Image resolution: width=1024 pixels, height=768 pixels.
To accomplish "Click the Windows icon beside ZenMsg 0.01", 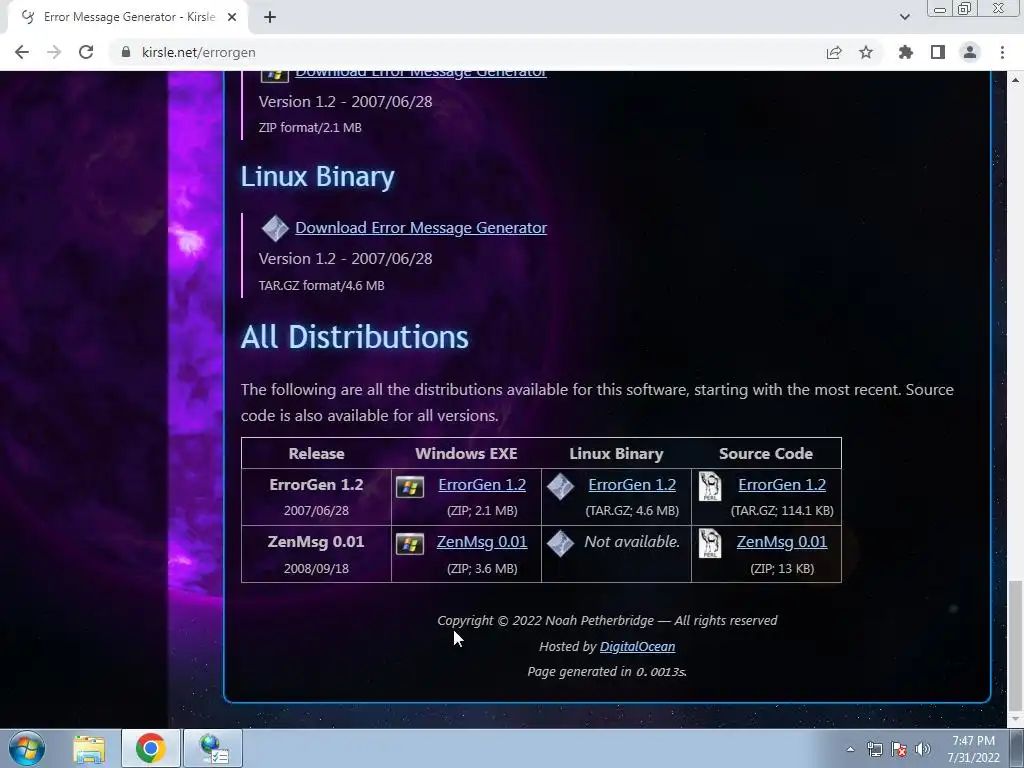I will pyautogui.click(x=410, y=544).
